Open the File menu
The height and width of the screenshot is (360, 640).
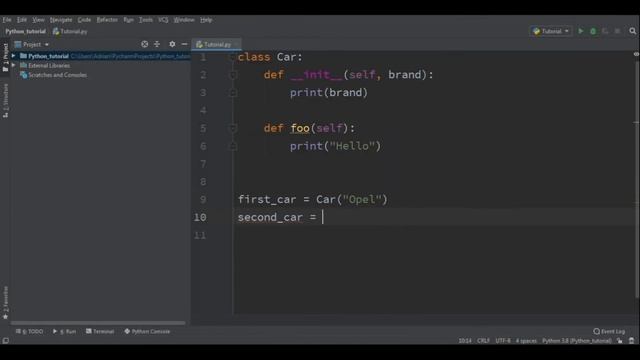(7, 20)
